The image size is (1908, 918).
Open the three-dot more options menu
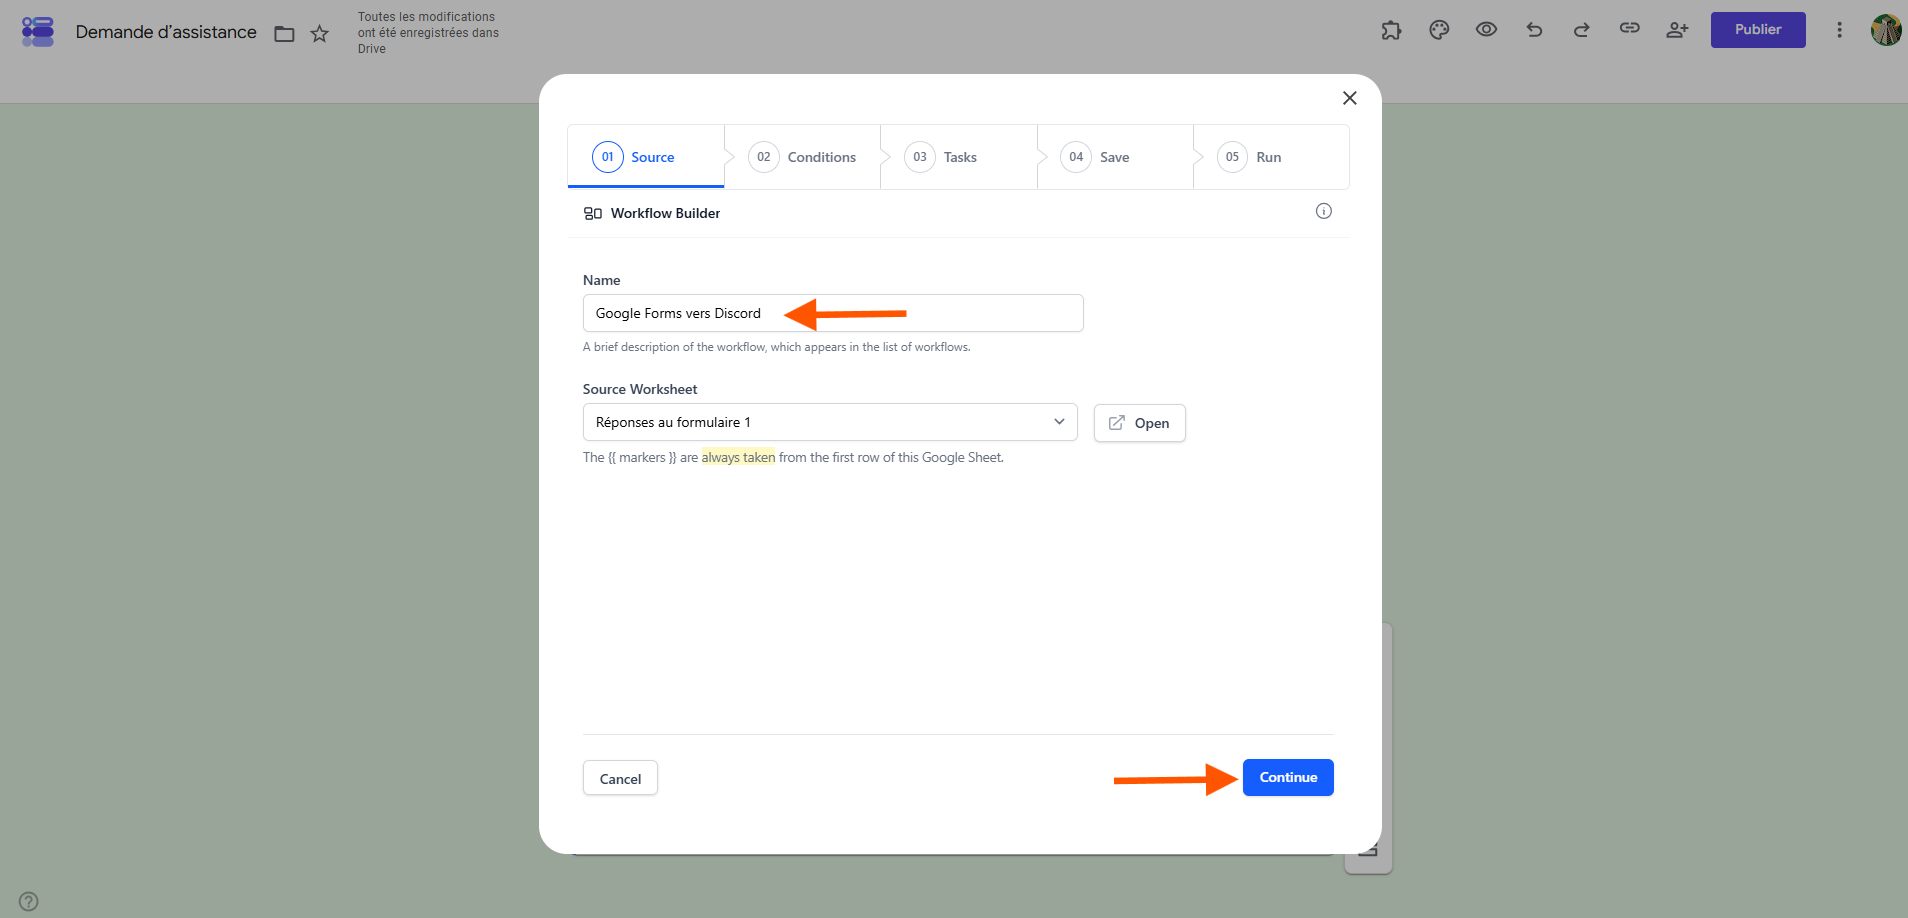point(1839,30)
